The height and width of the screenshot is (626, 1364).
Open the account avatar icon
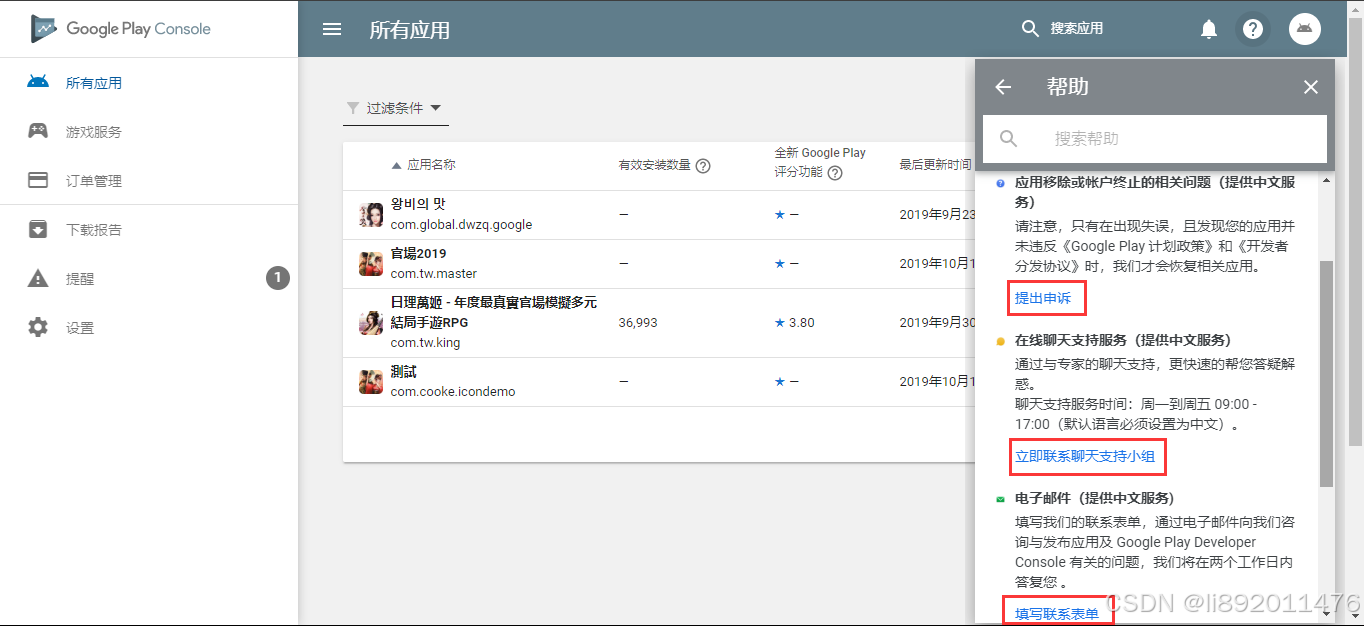(x=1304, y=29)
